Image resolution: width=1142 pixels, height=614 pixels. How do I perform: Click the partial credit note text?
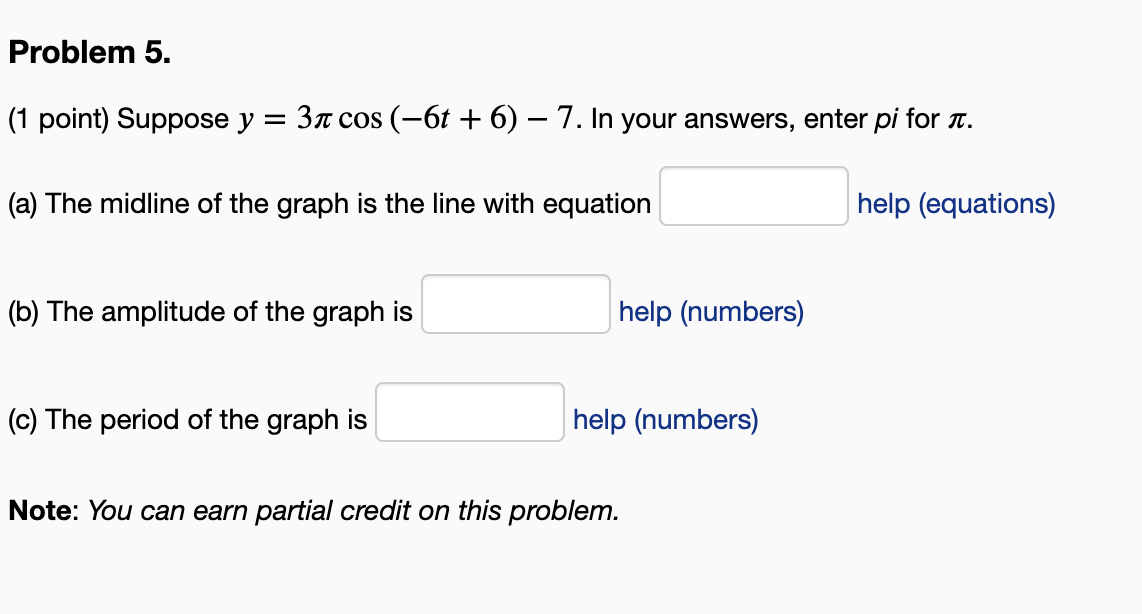312,511
